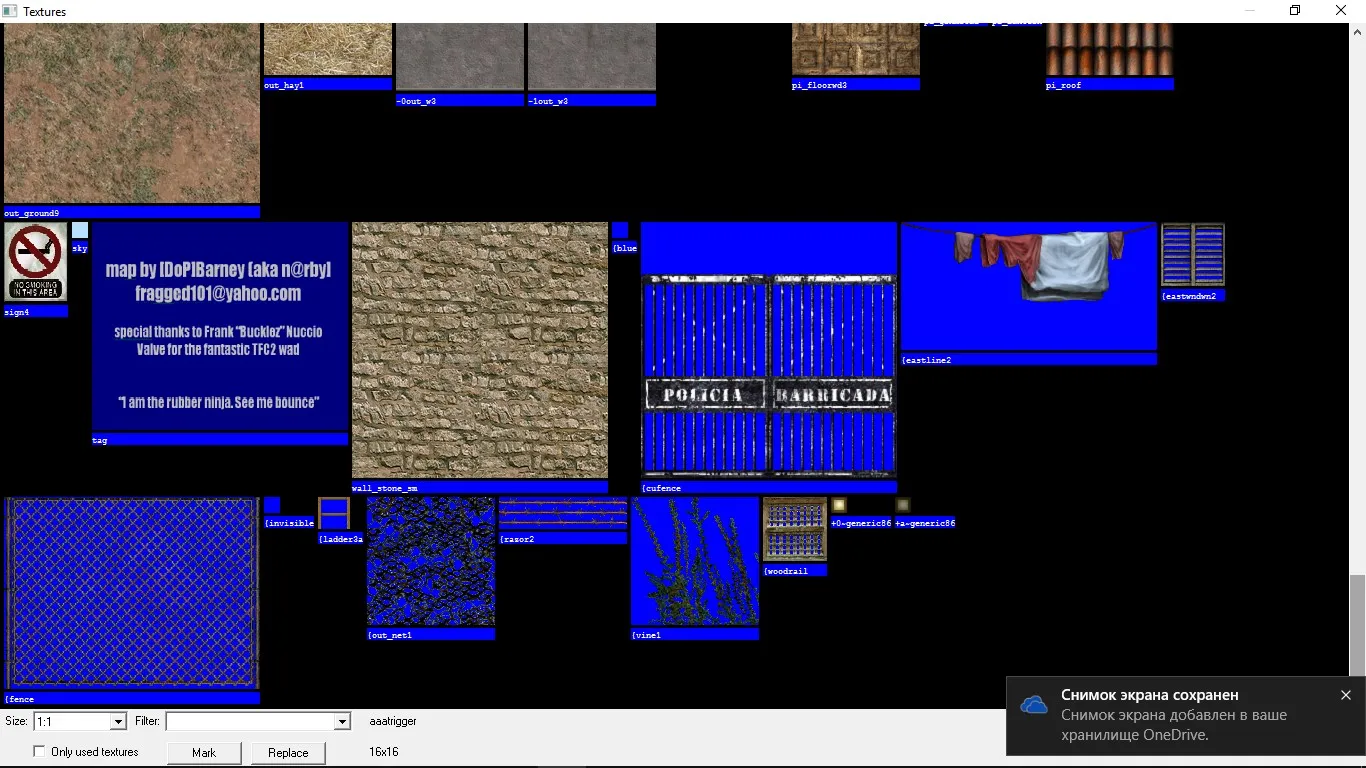Choose the +0~generic86 light texture
This screenshot has width=1366, height=768.
(839, 505)
